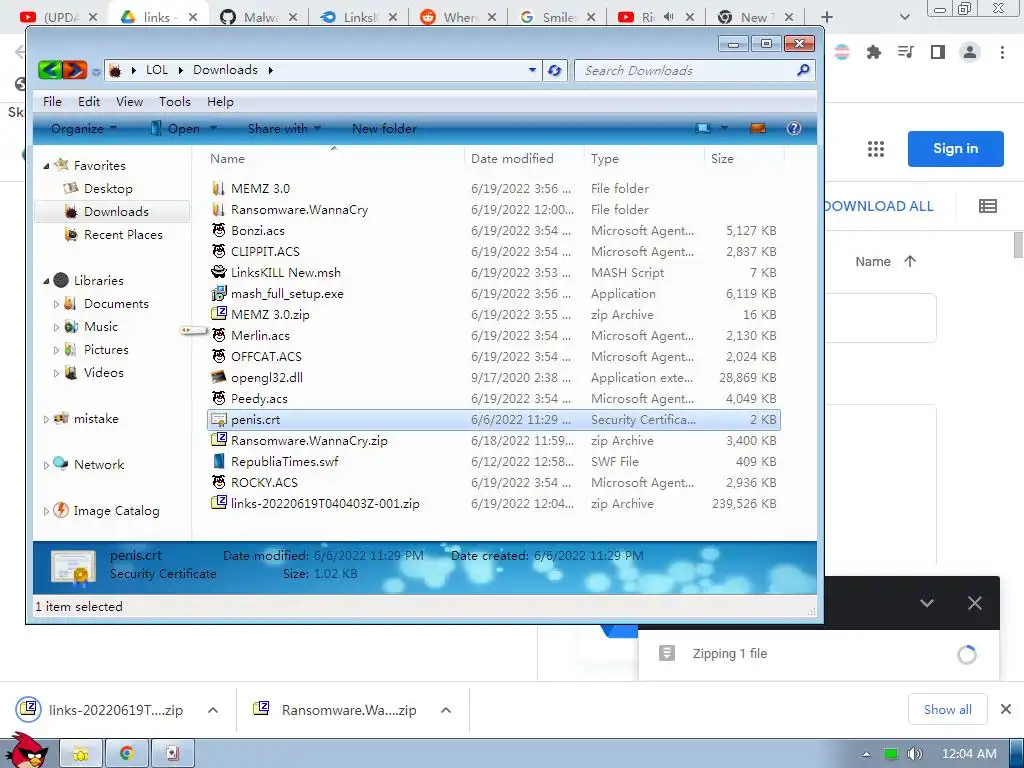Open Chrome extensions puzzle icon
1024x768 pixels.
pyautogui.click(x=873, y=52)
